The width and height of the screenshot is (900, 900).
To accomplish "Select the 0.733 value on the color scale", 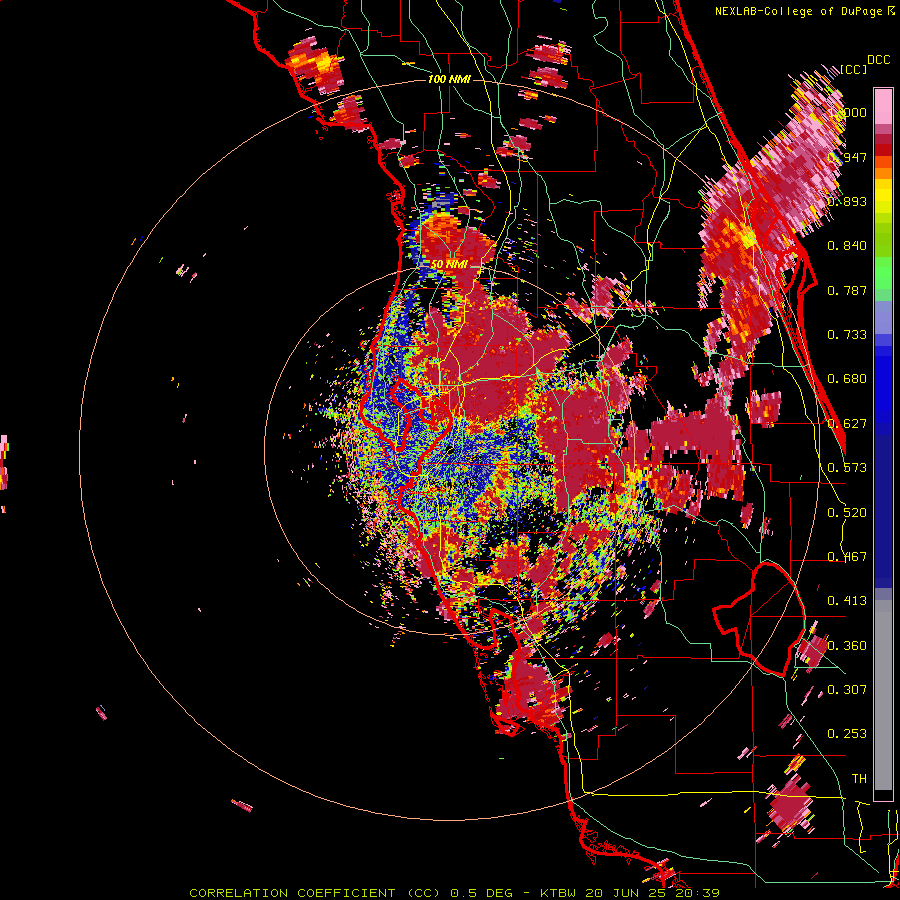I will click(847, 335).
